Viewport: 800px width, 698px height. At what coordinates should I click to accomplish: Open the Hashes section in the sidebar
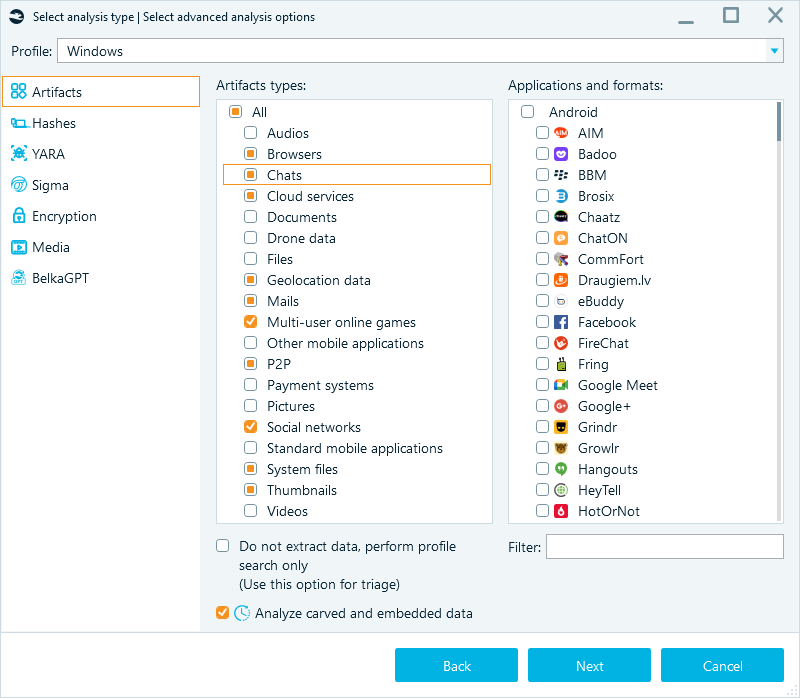tap(60, 123)
